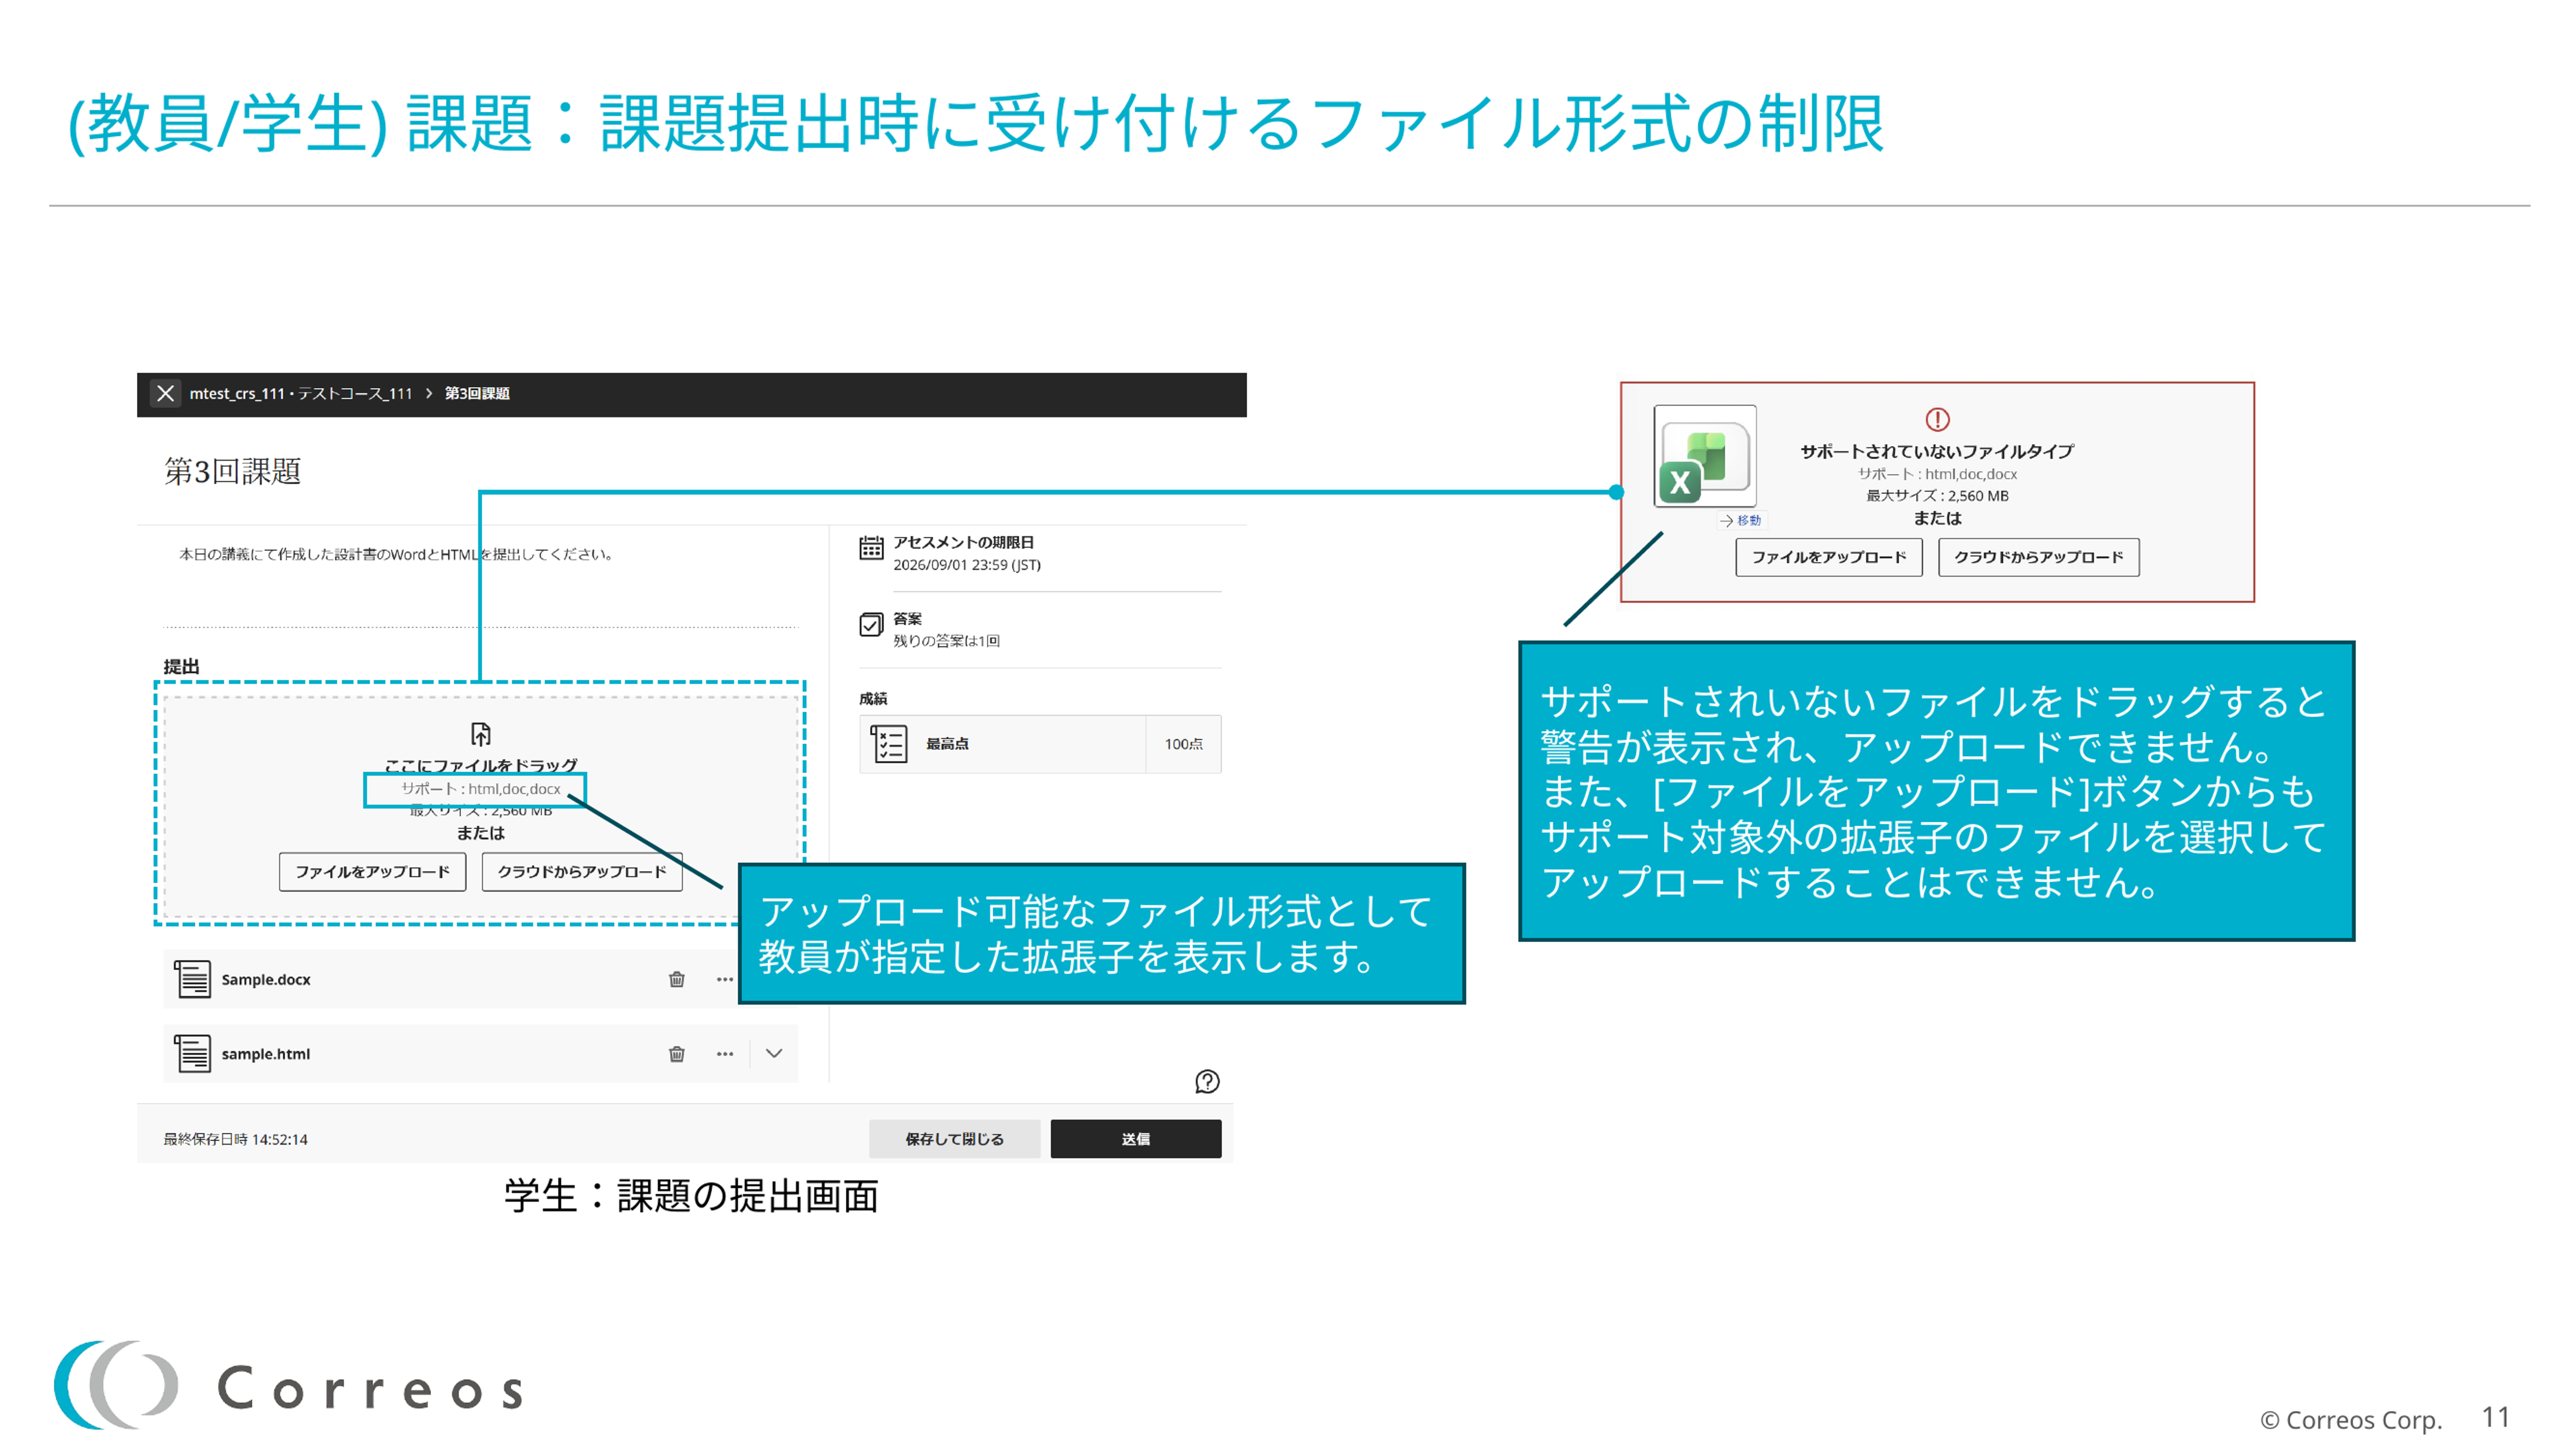Image resolution: width=2576 pixels, height=1449 pixels.
Task: Click ファイルをアップロード in warning panel
Action: click(1829, 557)
